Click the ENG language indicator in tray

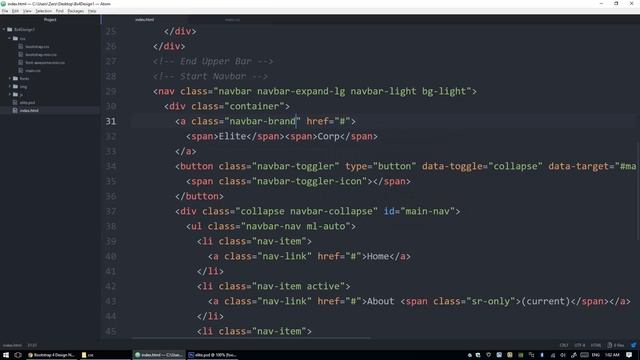[596, 355]
